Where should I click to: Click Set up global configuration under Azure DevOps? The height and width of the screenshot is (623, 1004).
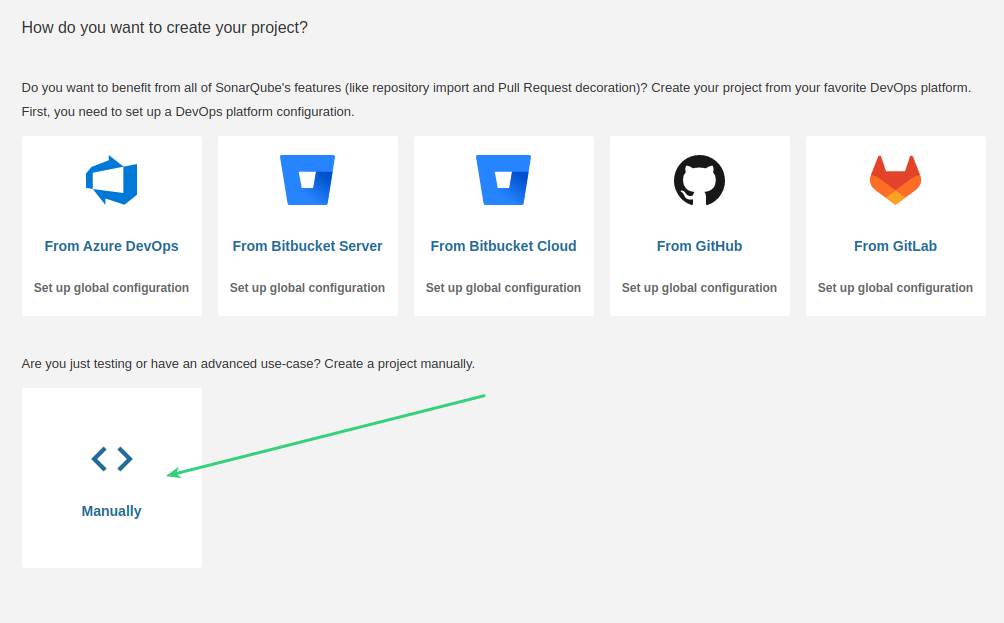pyautogui.click(x=111, y=287)
